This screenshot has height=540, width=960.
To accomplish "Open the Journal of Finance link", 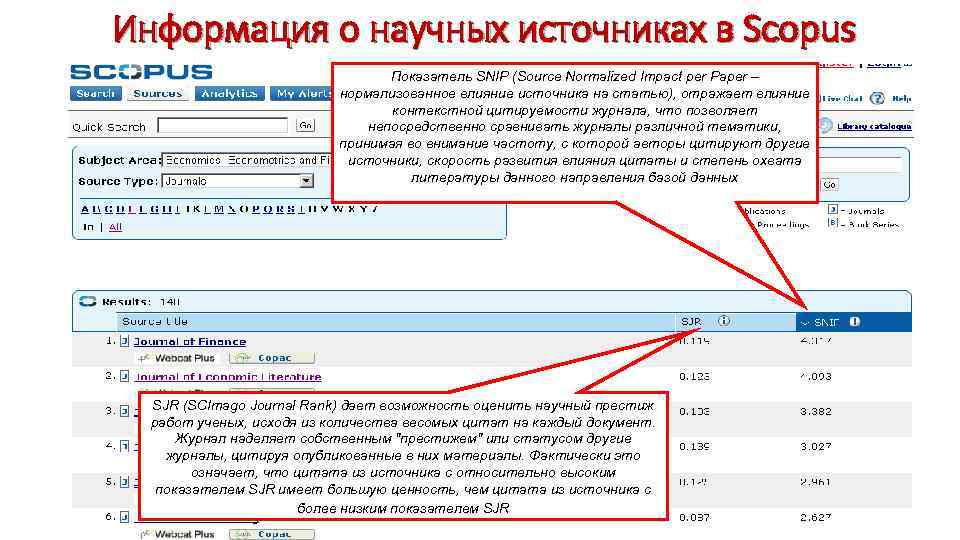I will click(x=190, y=342).
